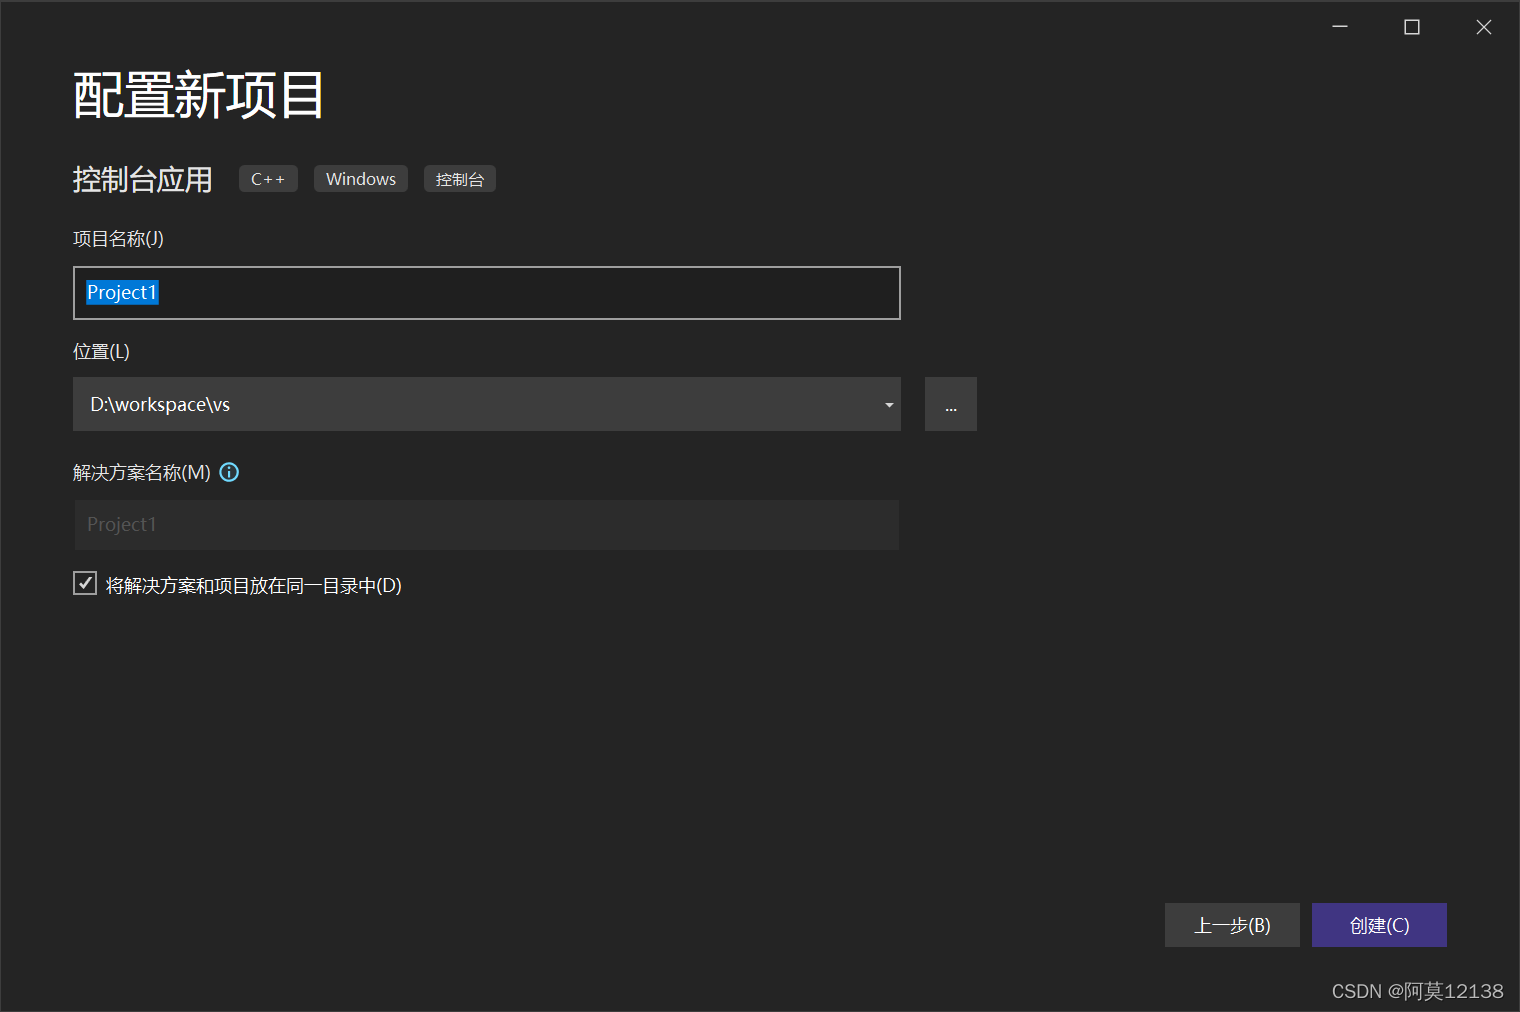Maximize the dialog window
Image resolution: width=1520 pixels, height=1012 pixels.
1411,27
